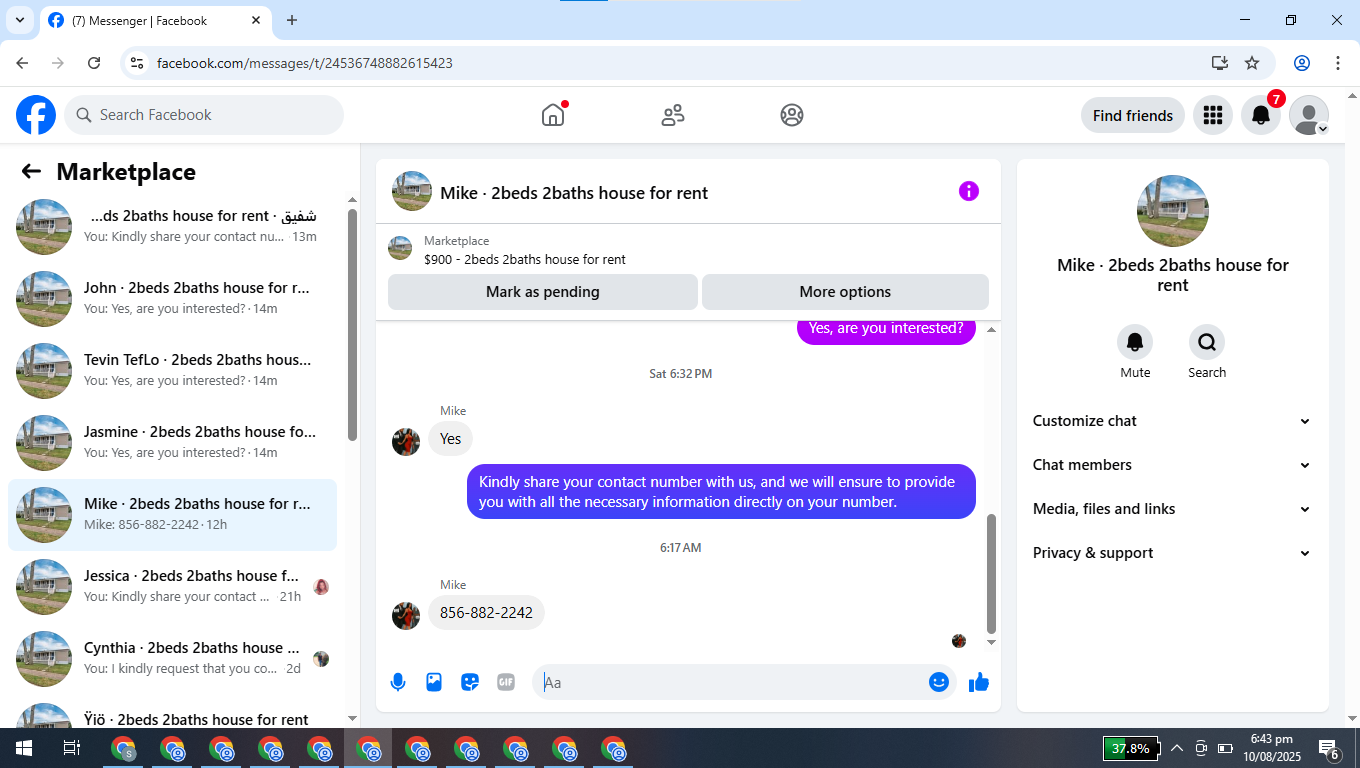Click Find friends button
This screenshot has width=1360, height=768.
pos(1133,115)
